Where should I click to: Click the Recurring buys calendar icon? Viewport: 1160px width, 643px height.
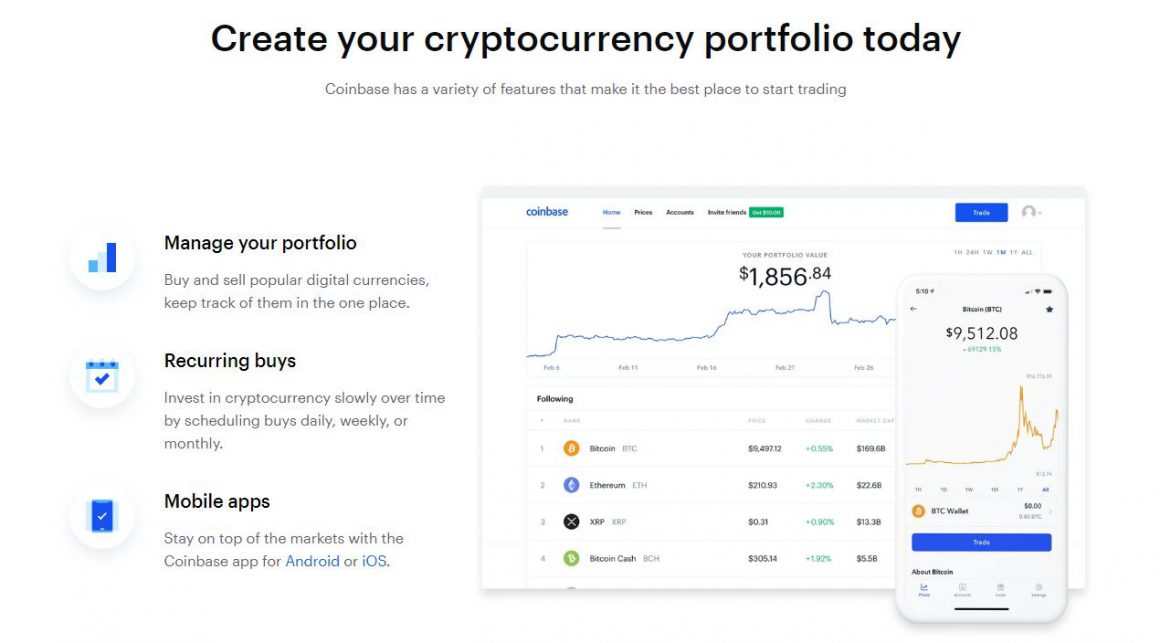[102, 376]
